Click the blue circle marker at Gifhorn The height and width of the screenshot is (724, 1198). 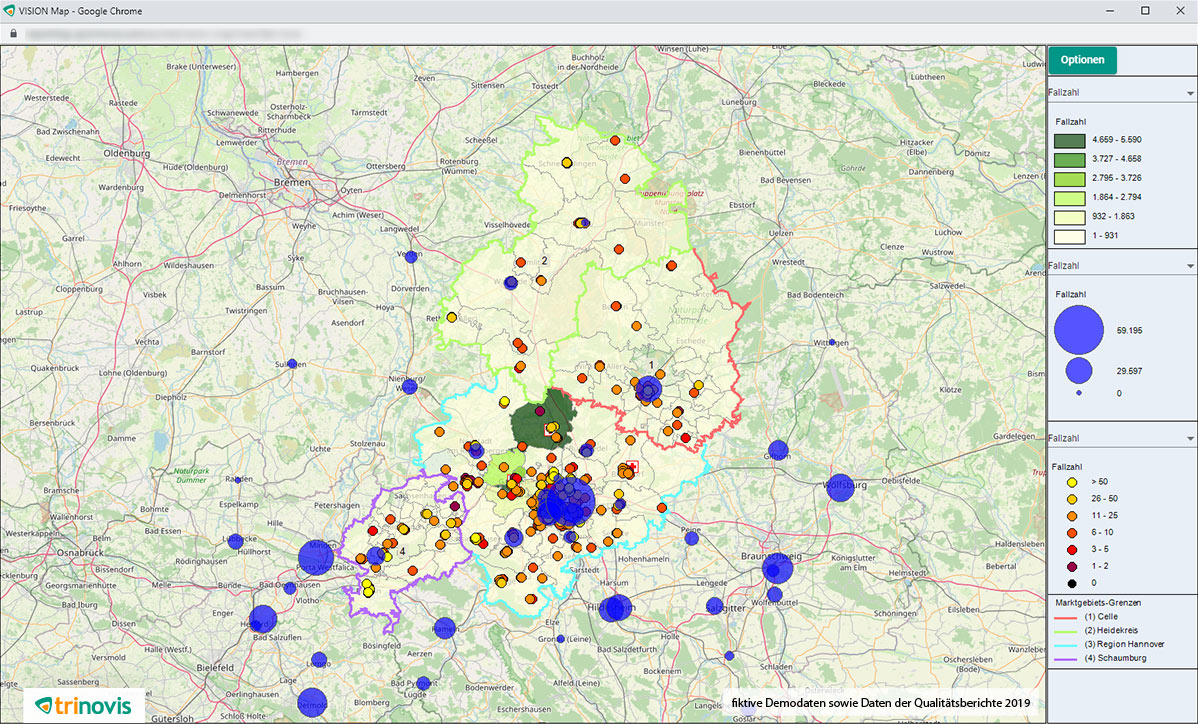tap(778, 450)
